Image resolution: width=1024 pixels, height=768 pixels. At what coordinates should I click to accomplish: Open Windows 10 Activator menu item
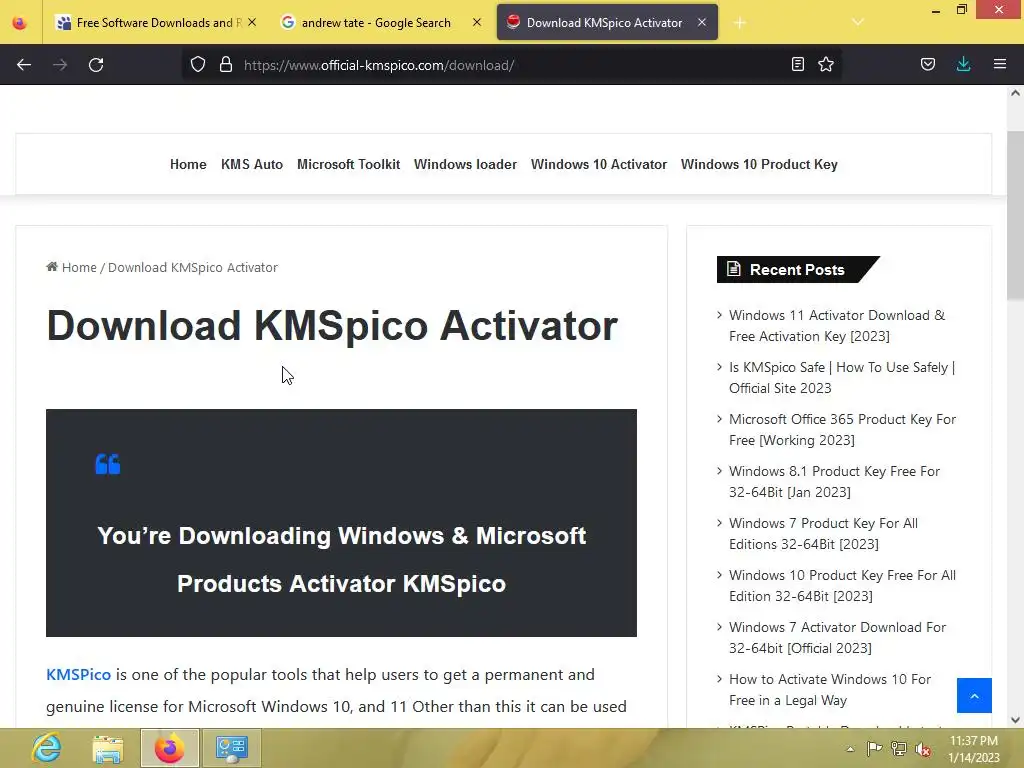coord(599,165)
